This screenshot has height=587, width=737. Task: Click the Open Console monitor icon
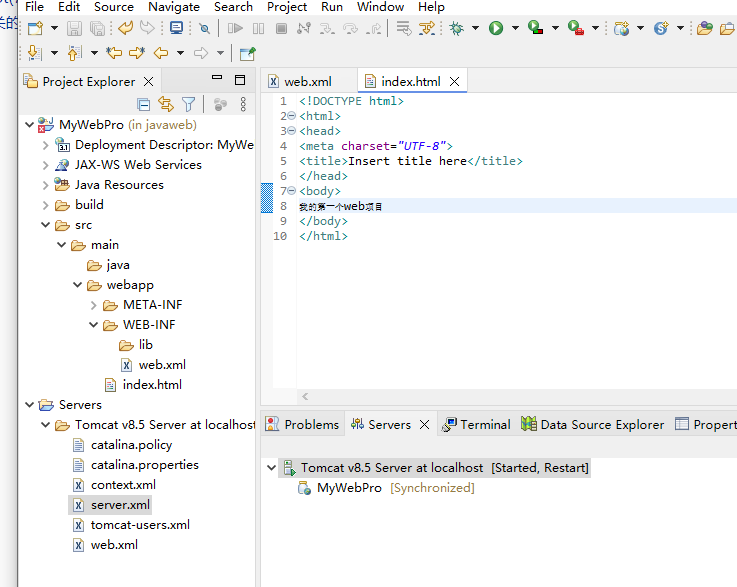tap(176, 28)
